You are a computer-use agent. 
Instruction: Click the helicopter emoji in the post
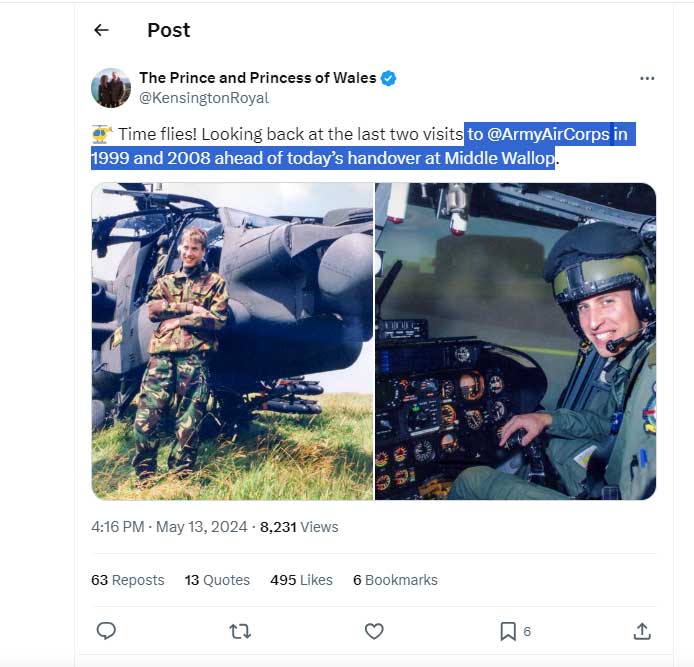pyautogui.click(x=101, y=134)
